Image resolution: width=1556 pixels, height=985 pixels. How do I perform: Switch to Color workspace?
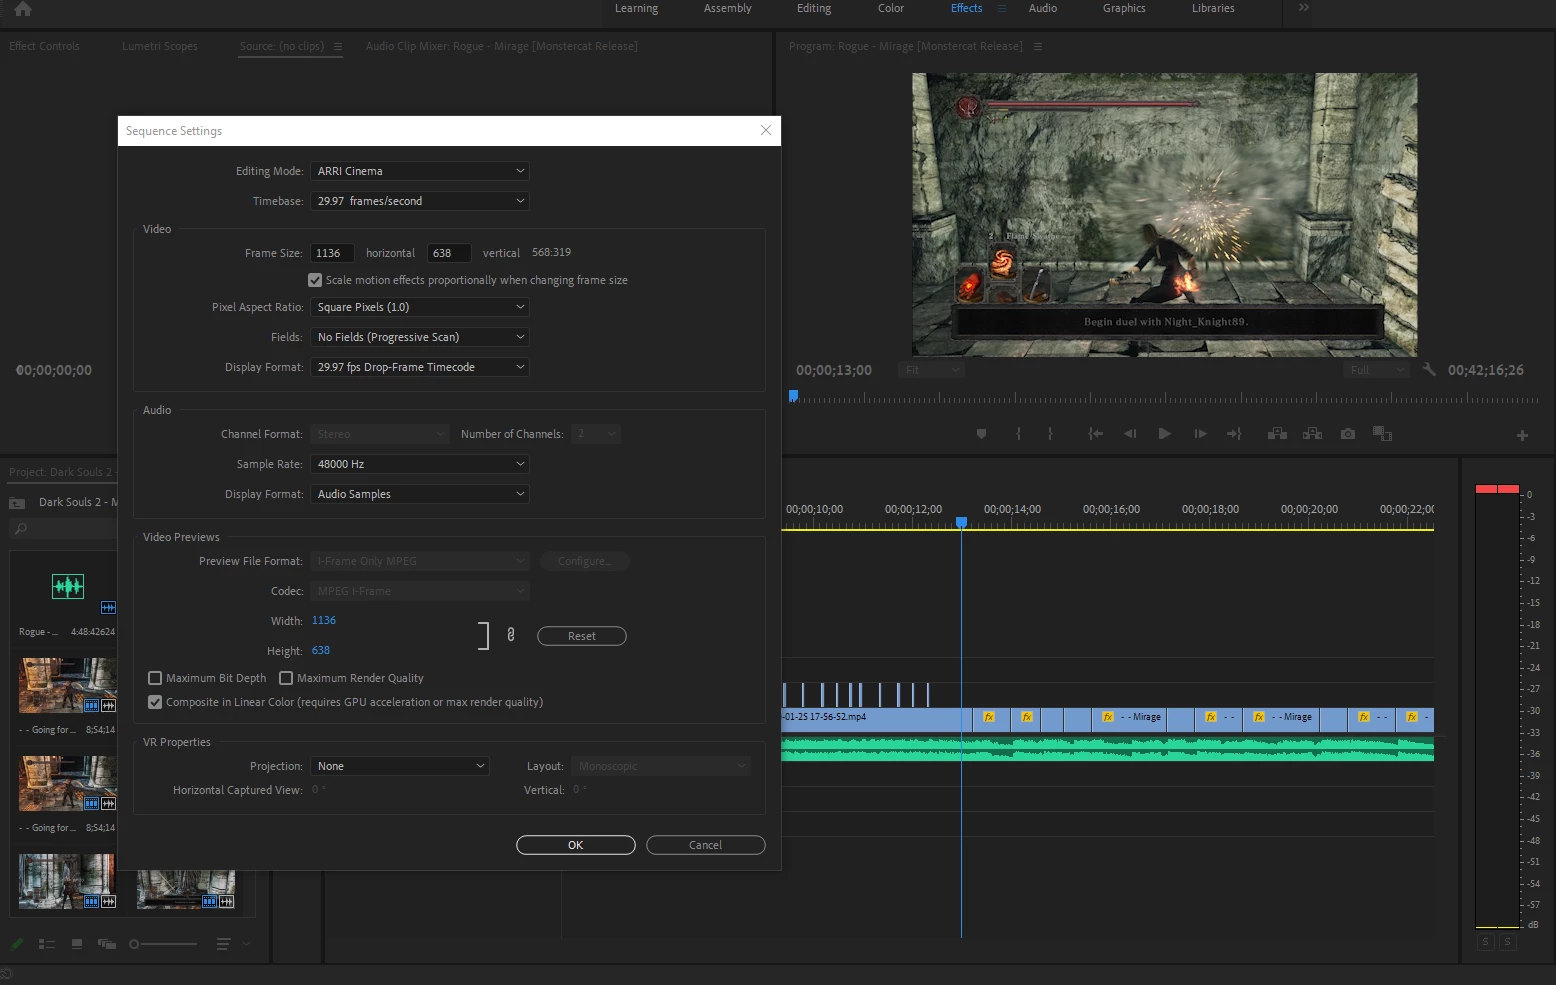coord(891,8)
